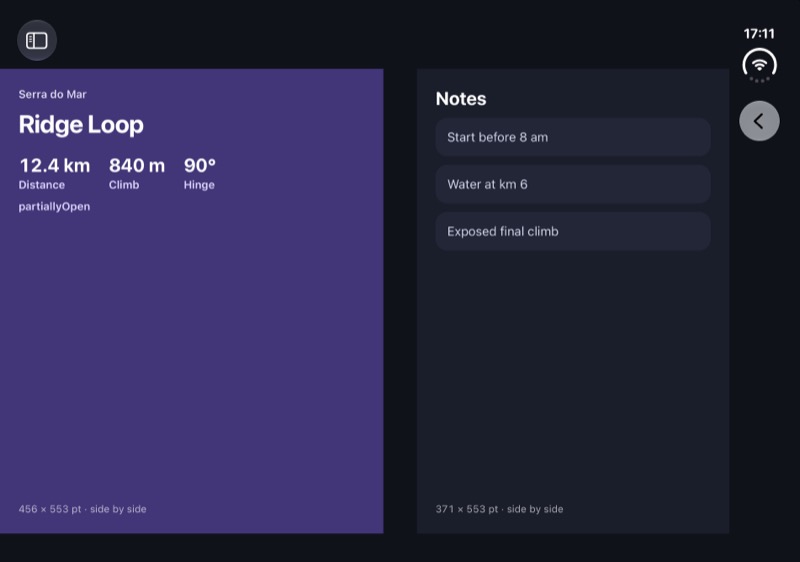Image resolution: width=800 pixels, height=562 pixels.
Task: Click the 'Hinge' label
Action: 199,185
